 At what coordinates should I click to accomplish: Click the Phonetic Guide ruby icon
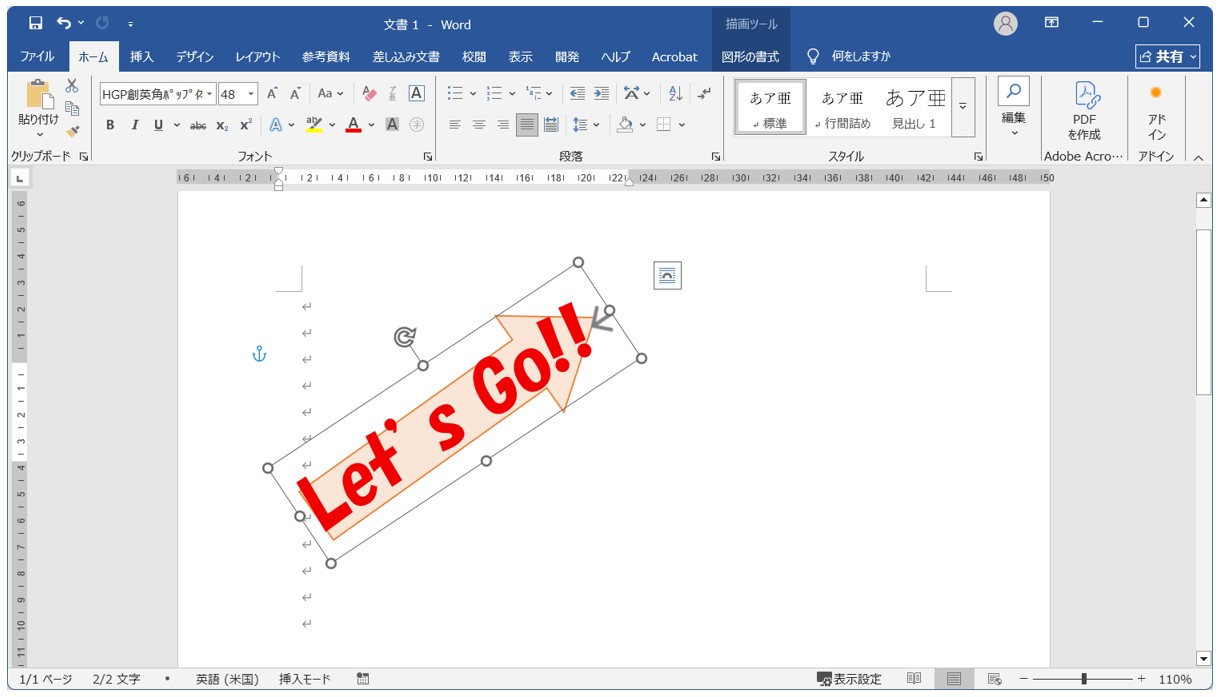click(393, 94)
